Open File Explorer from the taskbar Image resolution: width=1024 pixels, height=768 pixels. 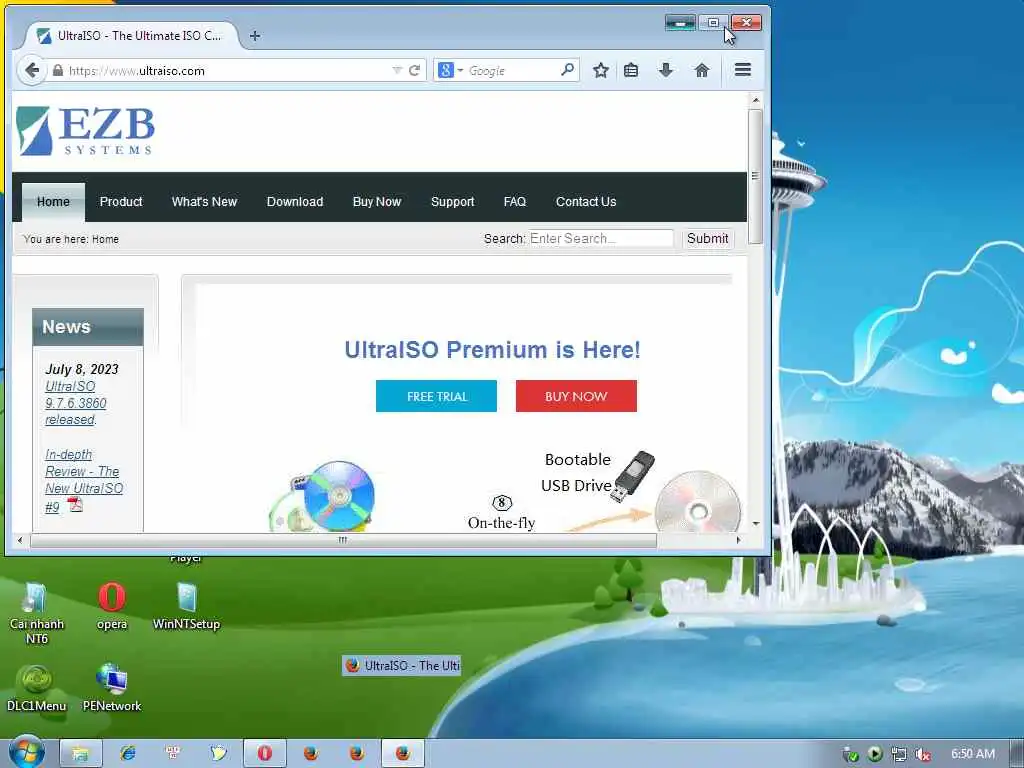point(80,753)
